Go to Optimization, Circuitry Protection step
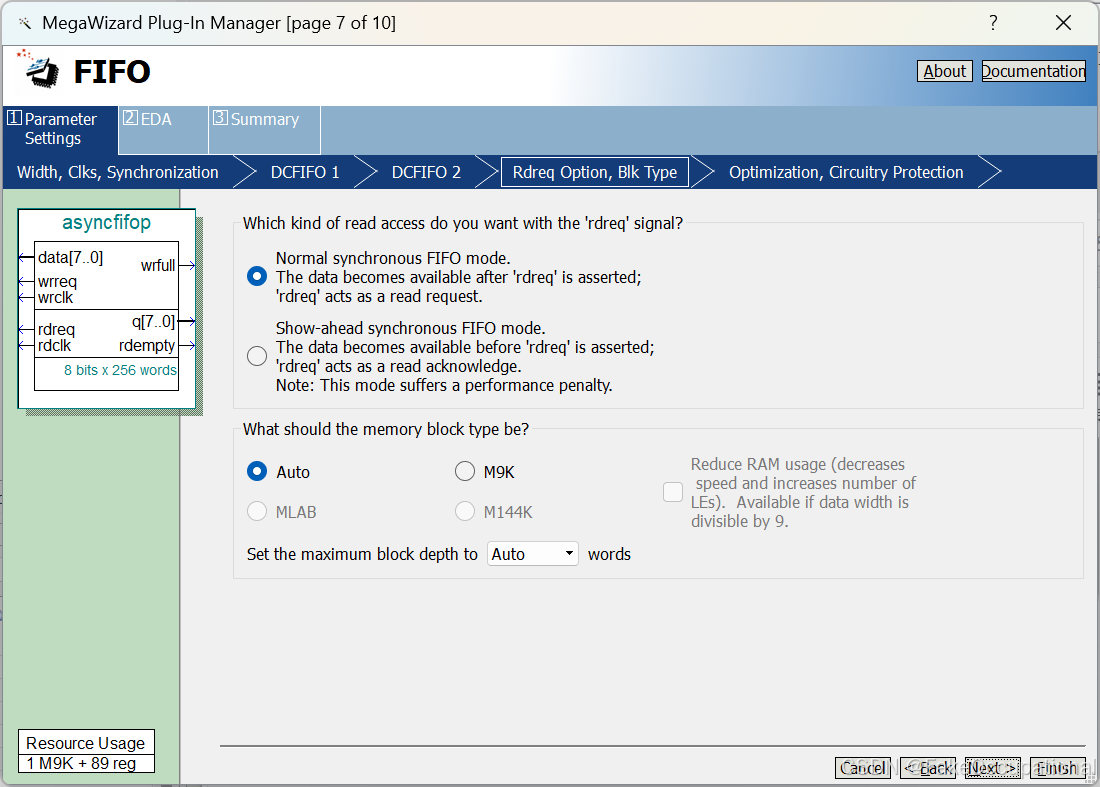This screenshot has height=787, width=1100. coord(846,173)
